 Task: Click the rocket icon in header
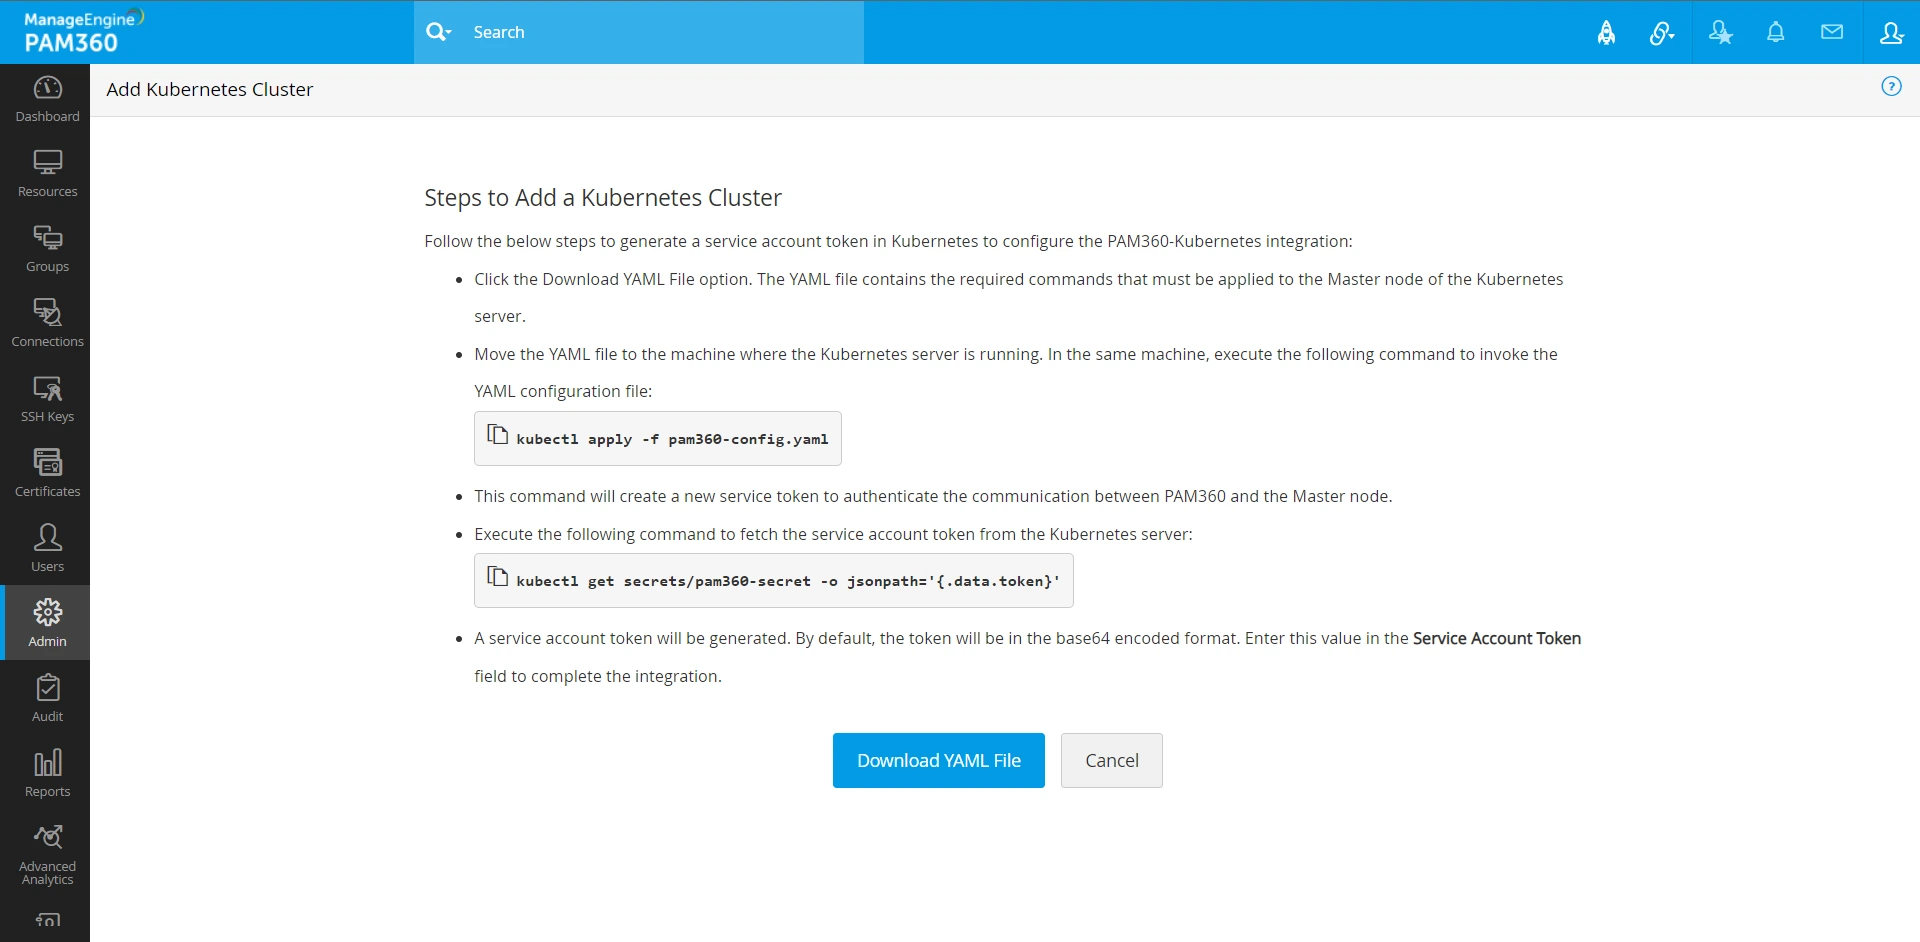(1606, 33)
